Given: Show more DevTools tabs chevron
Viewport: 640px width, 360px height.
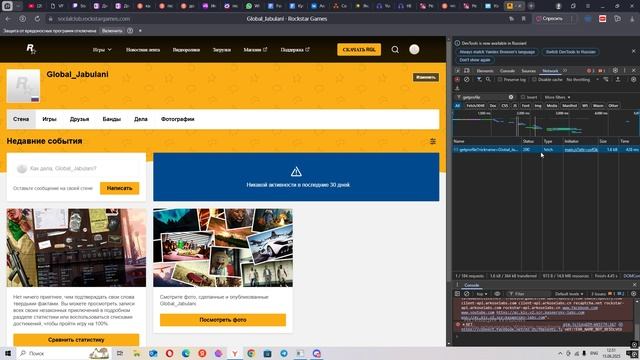Looking at the screenshot, I should pos(565,71).
